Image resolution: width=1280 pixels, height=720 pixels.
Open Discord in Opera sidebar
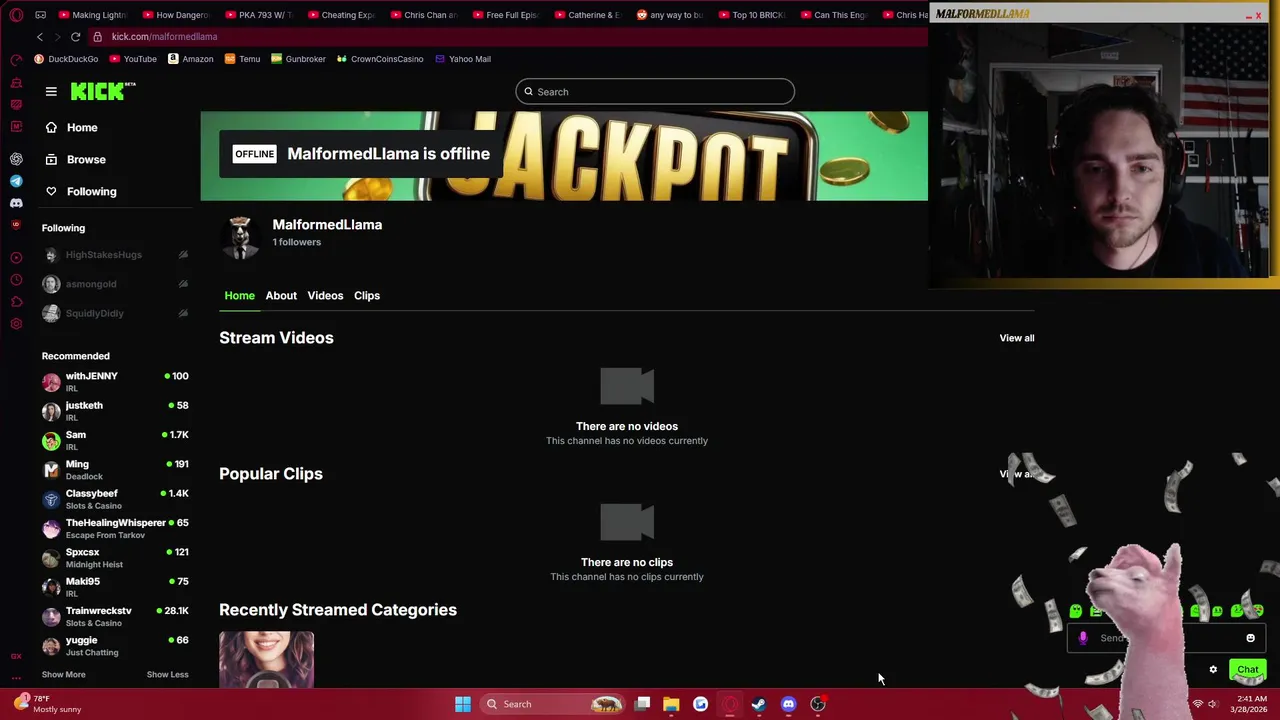(x=16, y=203)
